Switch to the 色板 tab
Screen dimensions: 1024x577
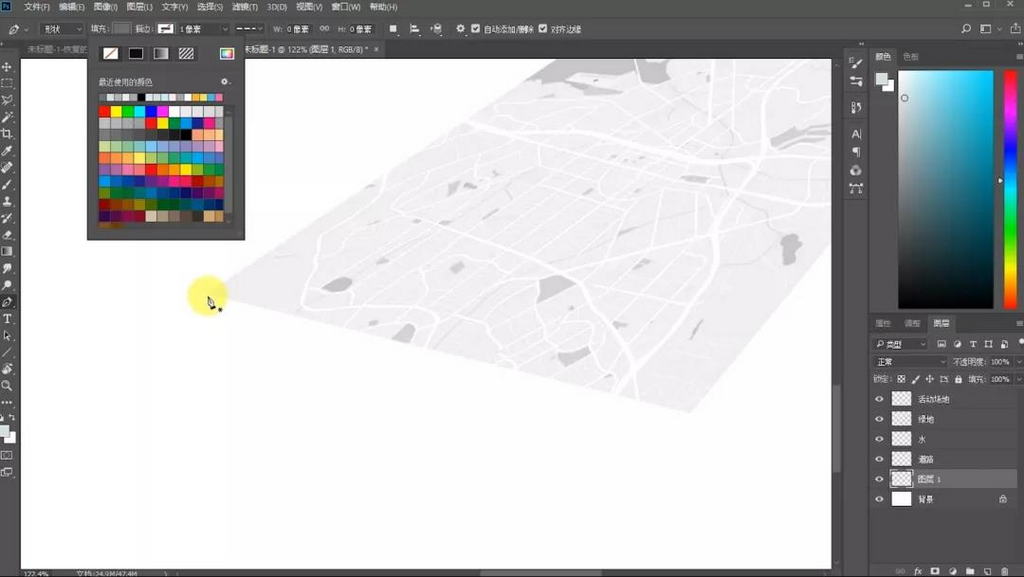[x=910, y=57]
